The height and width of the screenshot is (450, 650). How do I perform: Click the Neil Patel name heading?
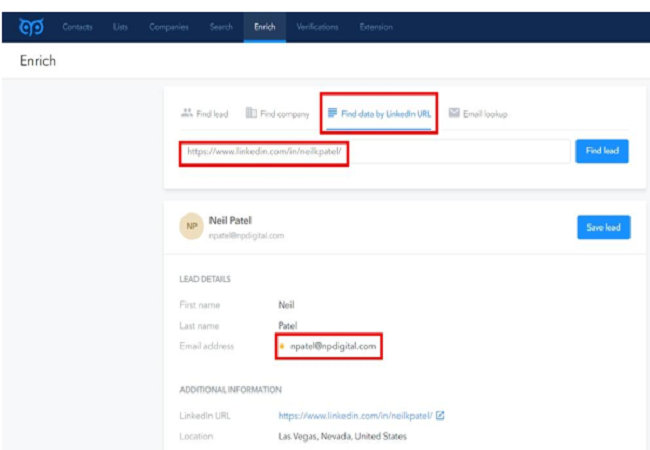click(230, 220)
